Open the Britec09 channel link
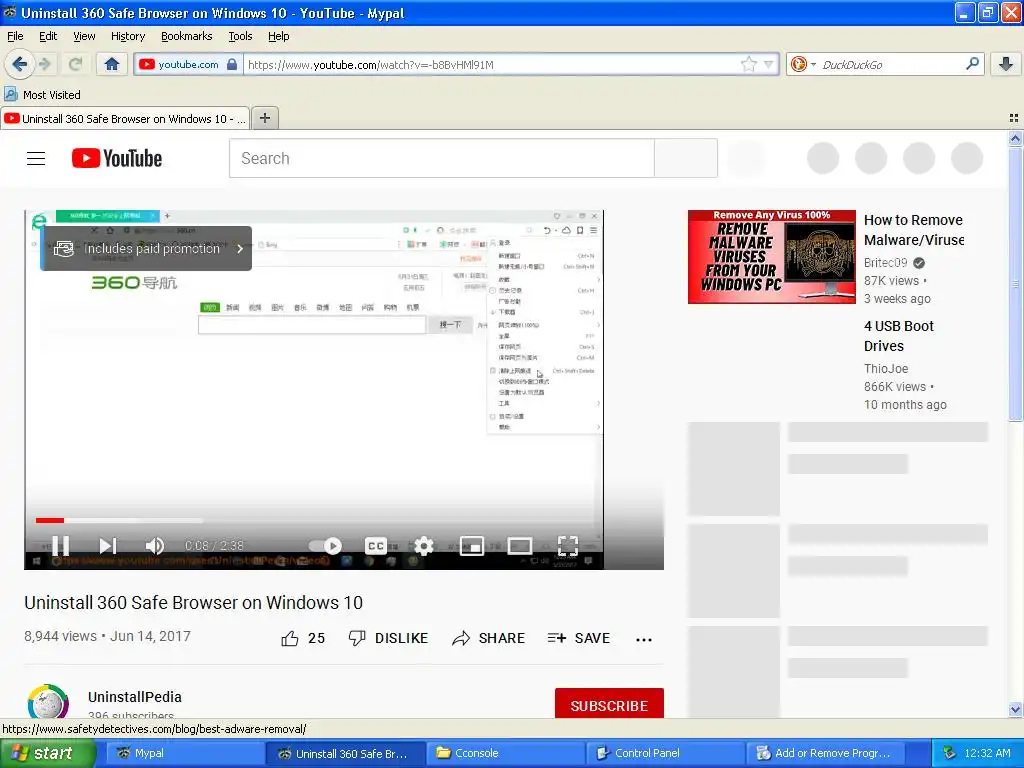Viewport: 1024px width, 768px height. pyautogui.click(x=886, y=263)
